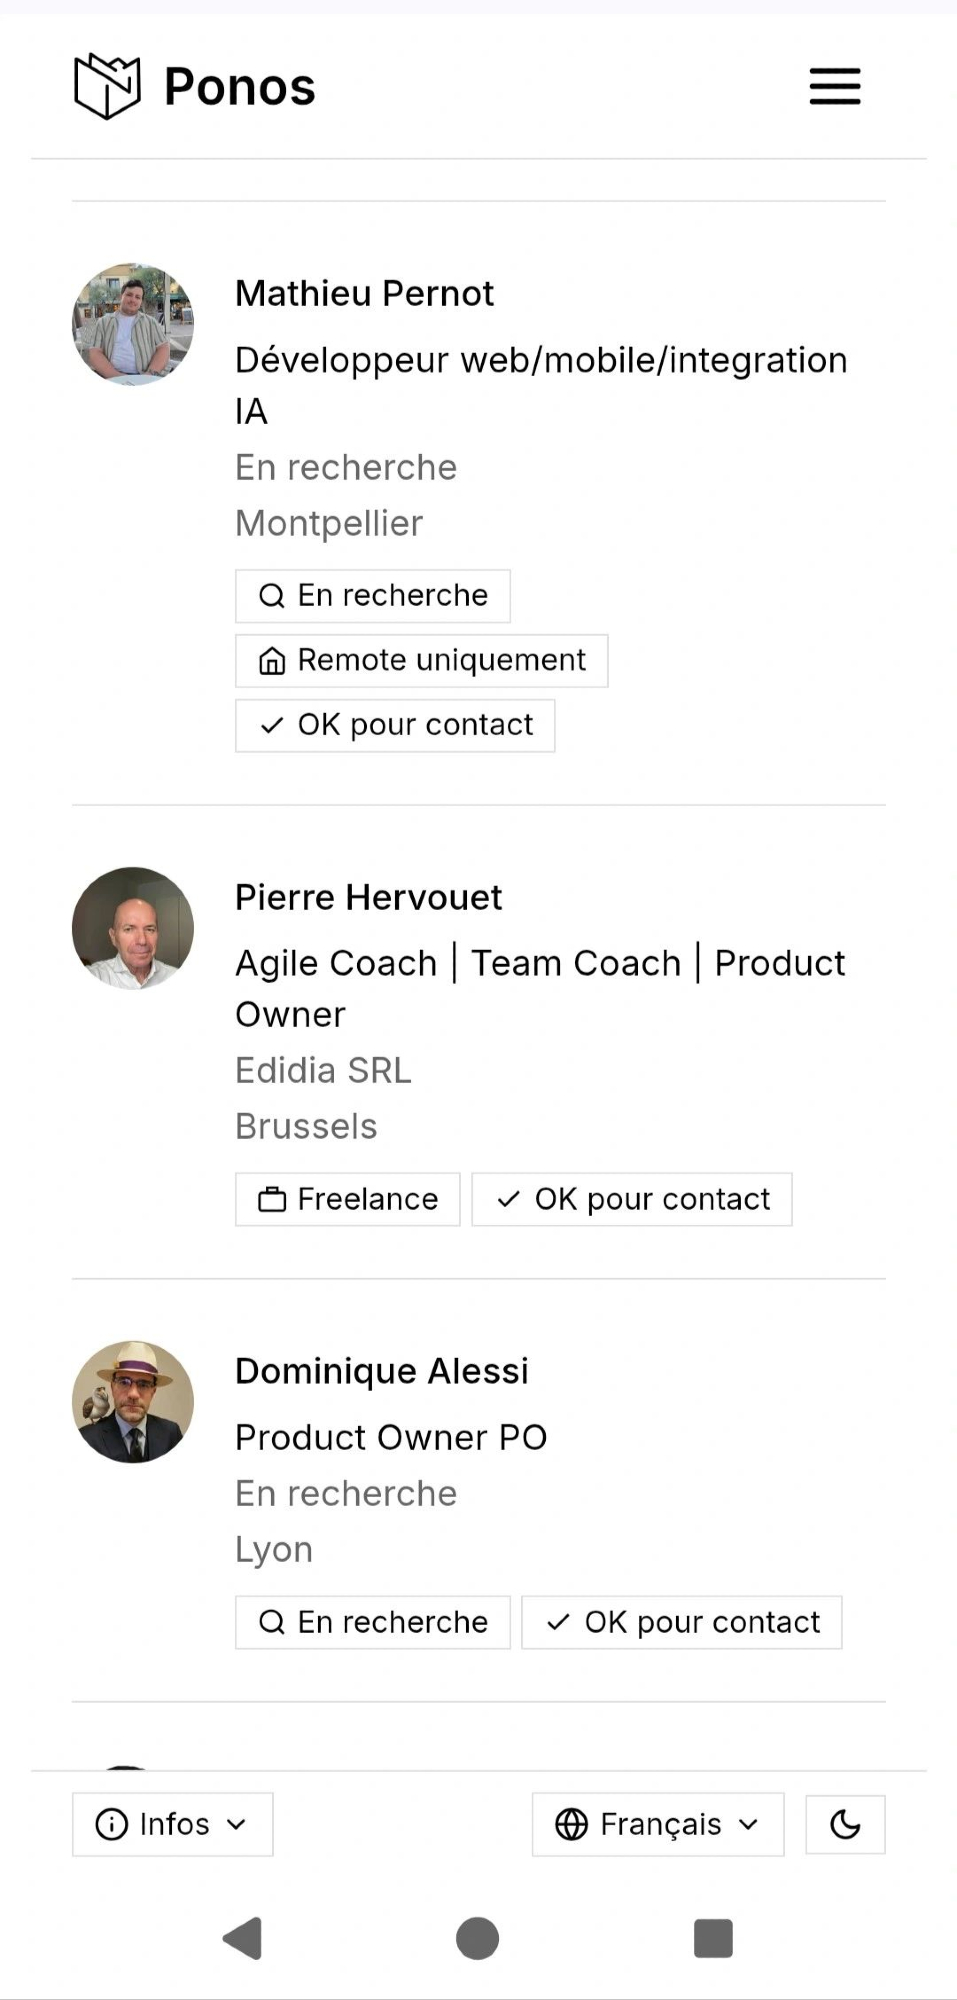This screenshot has width=957, height=2000.
Task: Click the Dominique Alessi name link
Action: coord(381,1371)
